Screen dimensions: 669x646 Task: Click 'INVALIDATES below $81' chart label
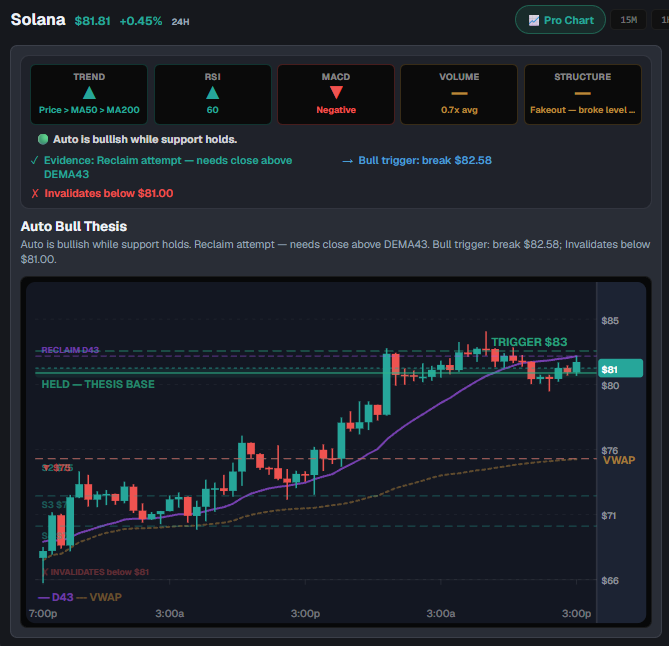96,572
